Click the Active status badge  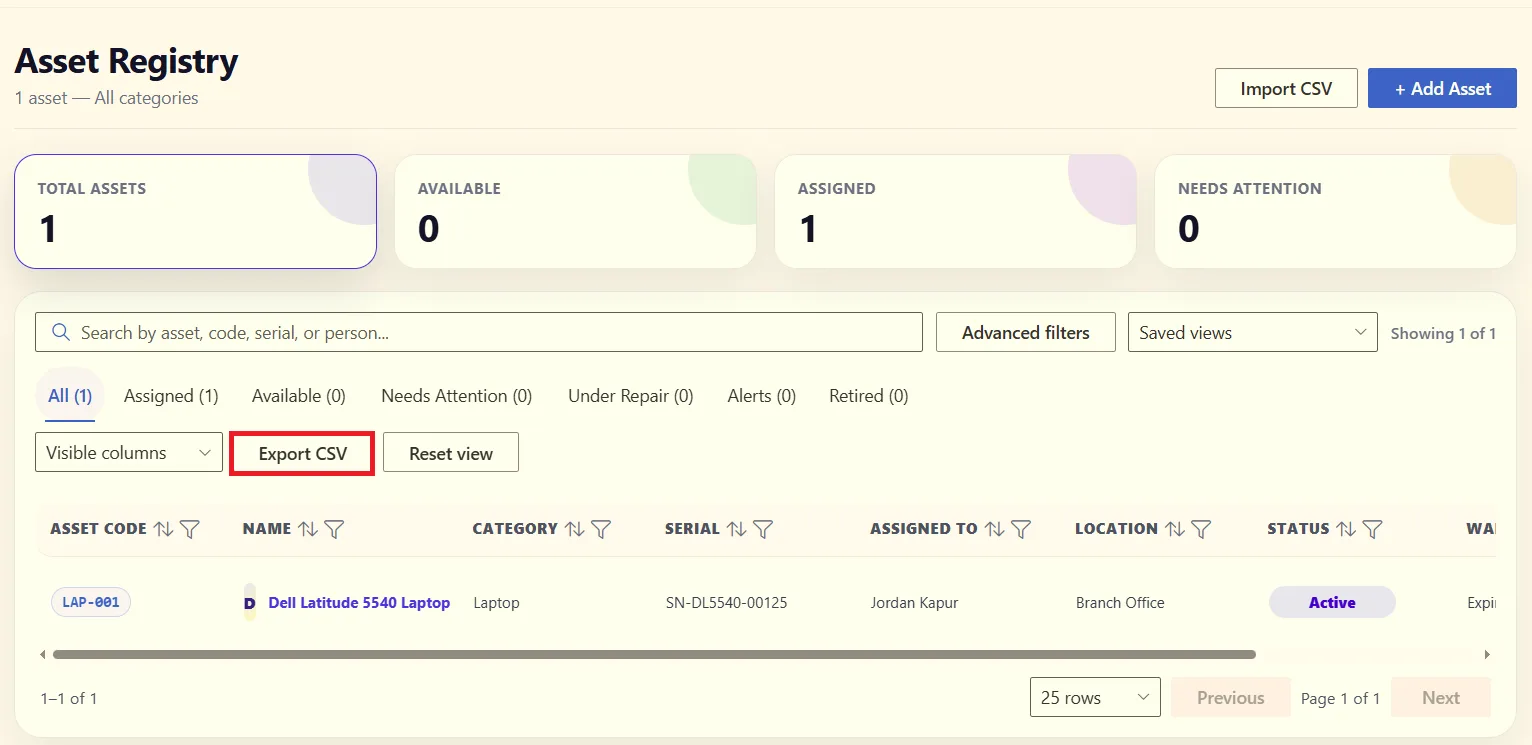pyautogui.click(x=1332, y=603)
